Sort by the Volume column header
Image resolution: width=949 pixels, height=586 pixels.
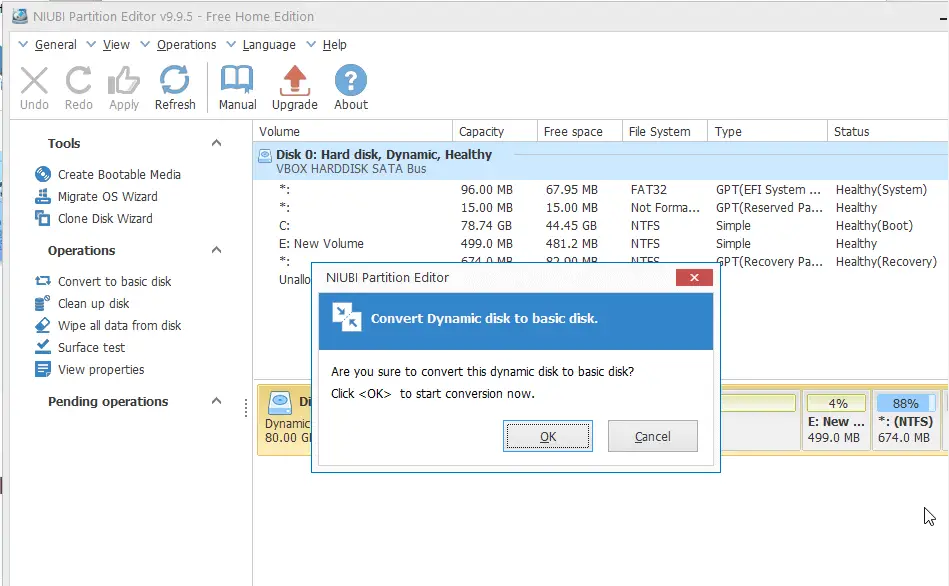pos(353,131)
